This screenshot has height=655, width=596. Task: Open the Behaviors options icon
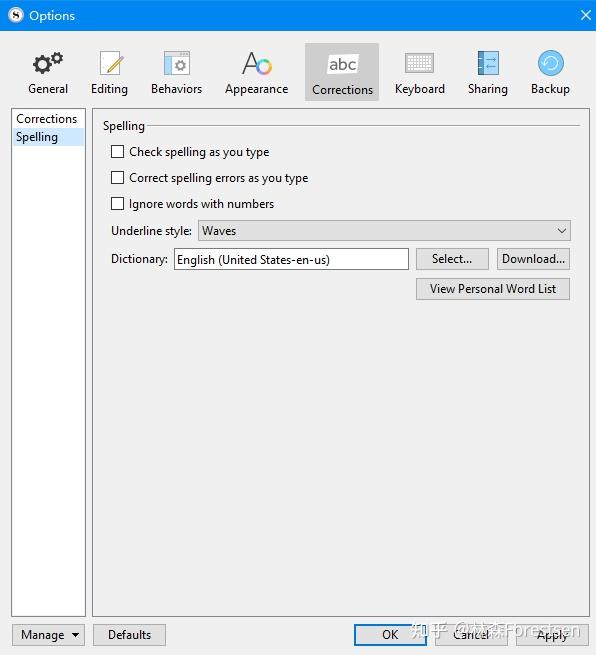pos(177,63)
